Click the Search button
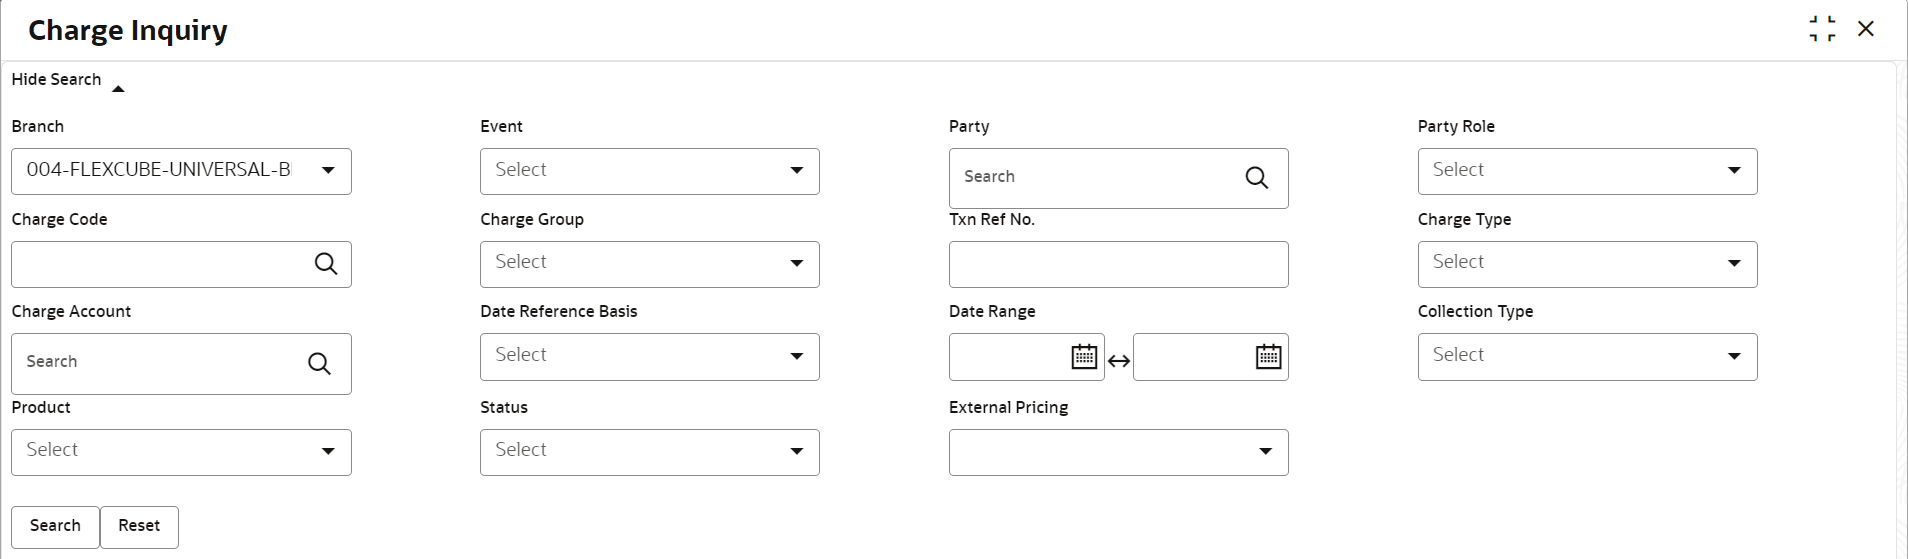Viewport: 1908px width, 559px height. (x=55, y=526)
